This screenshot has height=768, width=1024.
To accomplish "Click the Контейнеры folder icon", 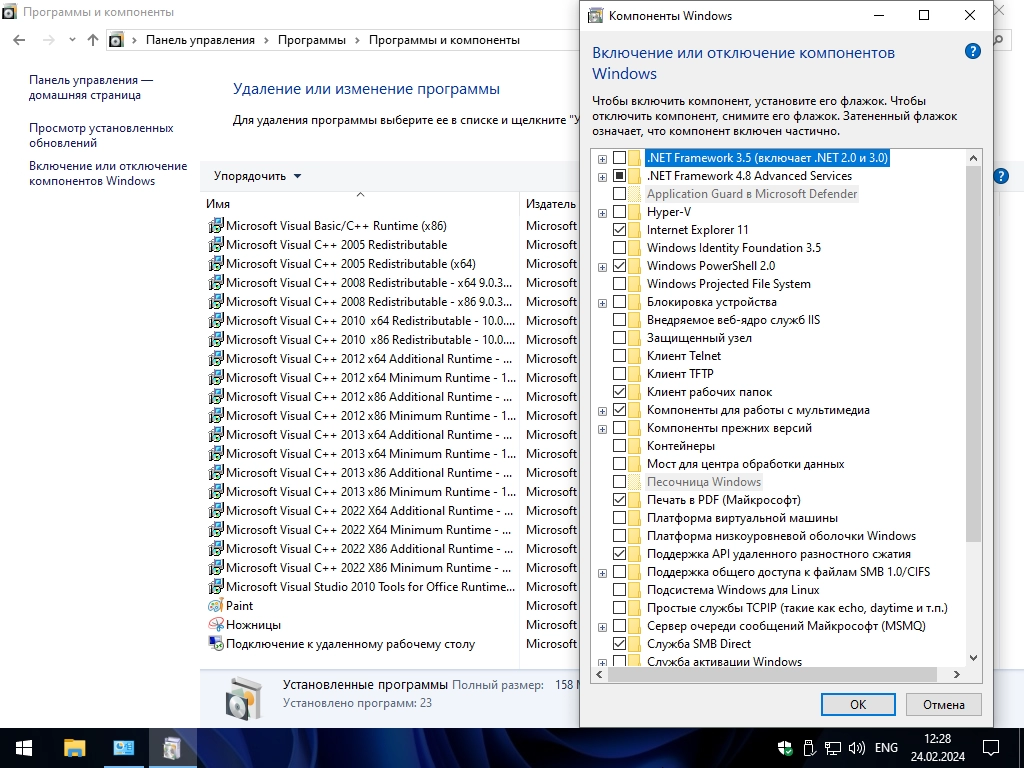I will (x=634, y=446).
